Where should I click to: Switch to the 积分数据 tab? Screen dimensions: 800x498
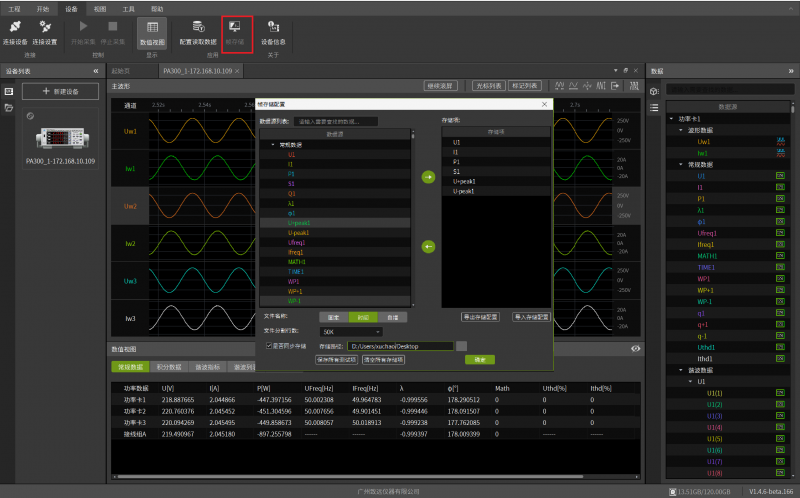[x=169, y=367]
